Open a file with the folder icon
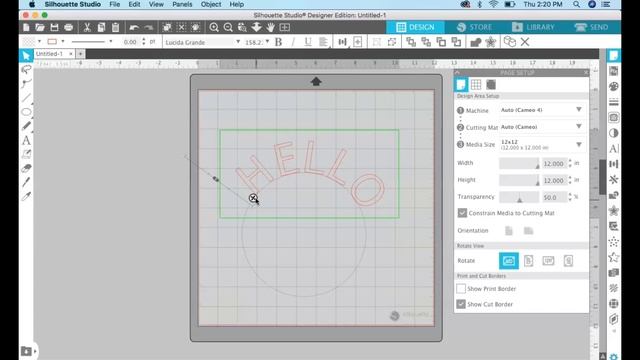 (x=40, y=27)
